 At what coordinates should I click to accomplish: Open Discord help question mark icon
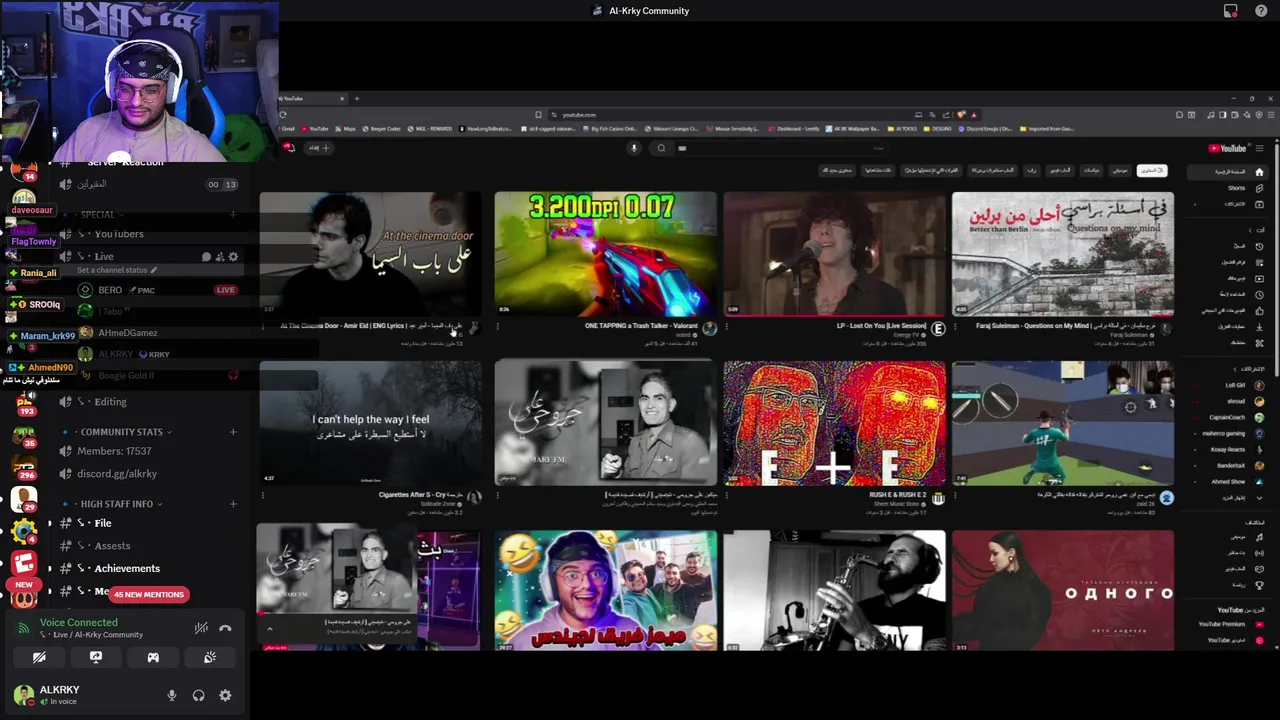tap(1261, 11)
